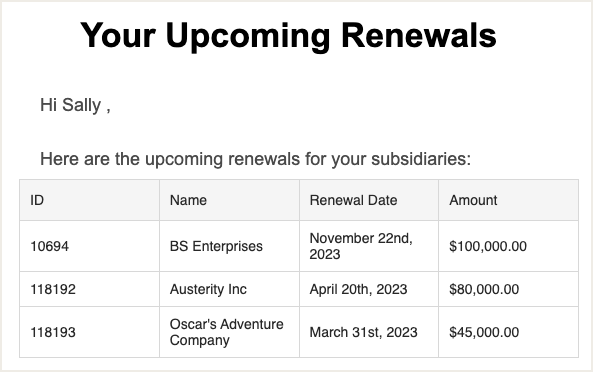Click the April 20th, 2023 date cell

click(x=369, y=289)
